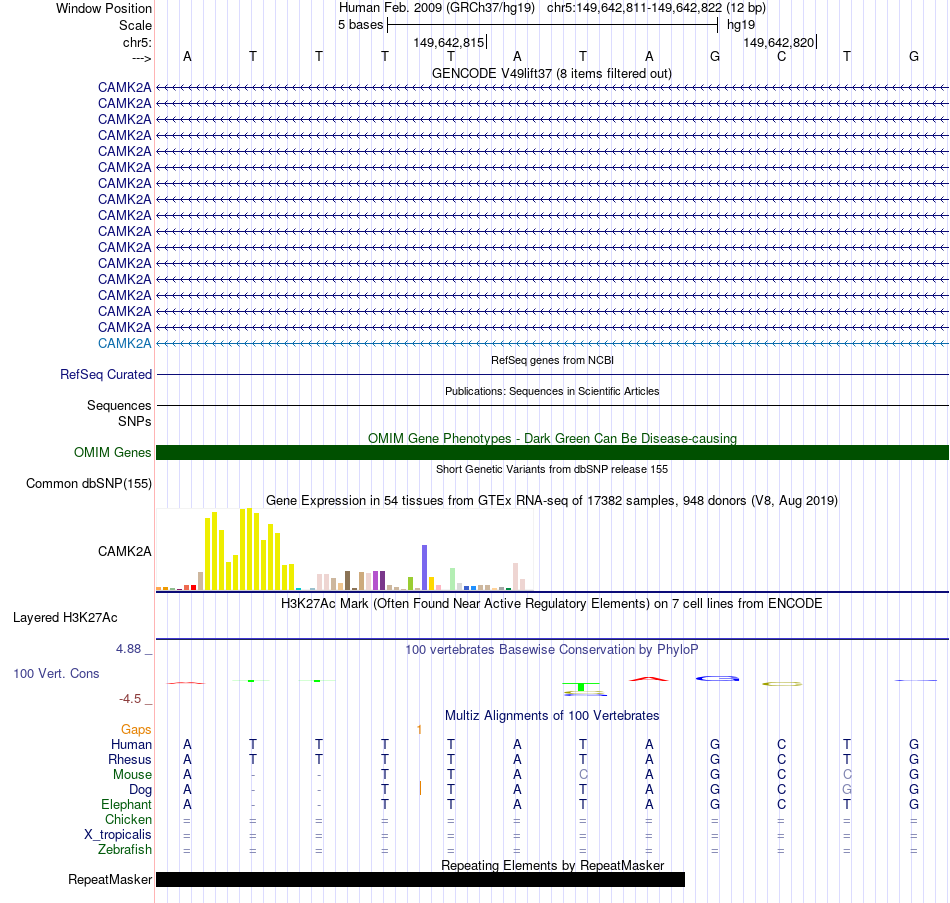The width and height of the screenshot is (950, 903).
Task: Click the 5 bases scale text
Action: click(360, 25)
